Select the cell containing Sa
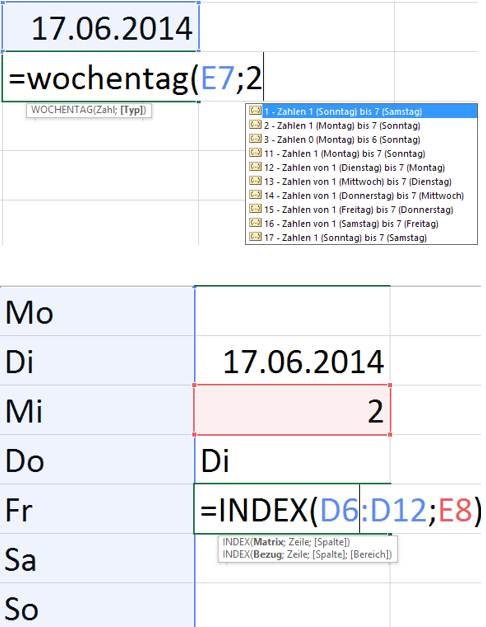Image resolution: width=486 pixels, height=627 pixels. [97, 559]
